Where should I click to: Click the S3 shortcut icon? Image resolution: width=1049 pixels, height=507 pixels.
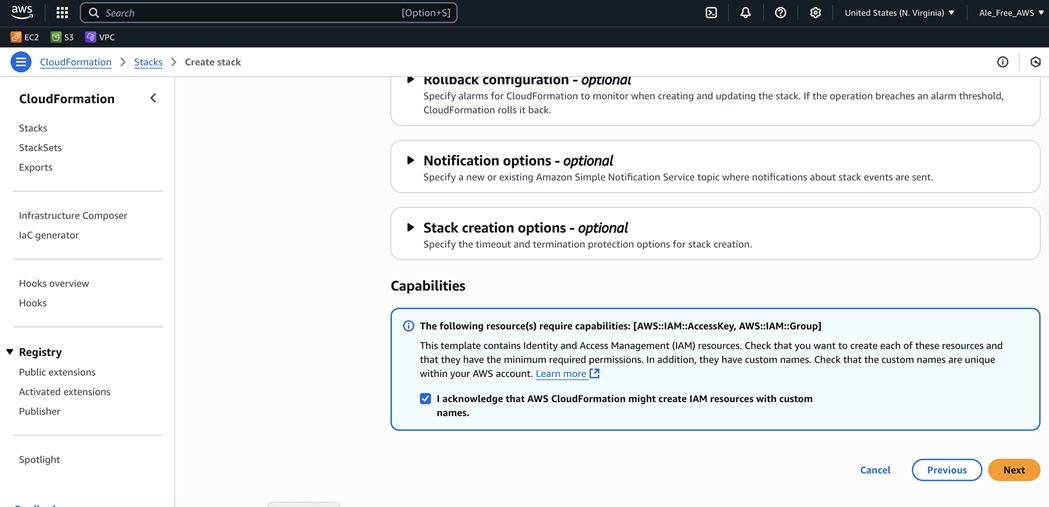[x=56, y=37]
